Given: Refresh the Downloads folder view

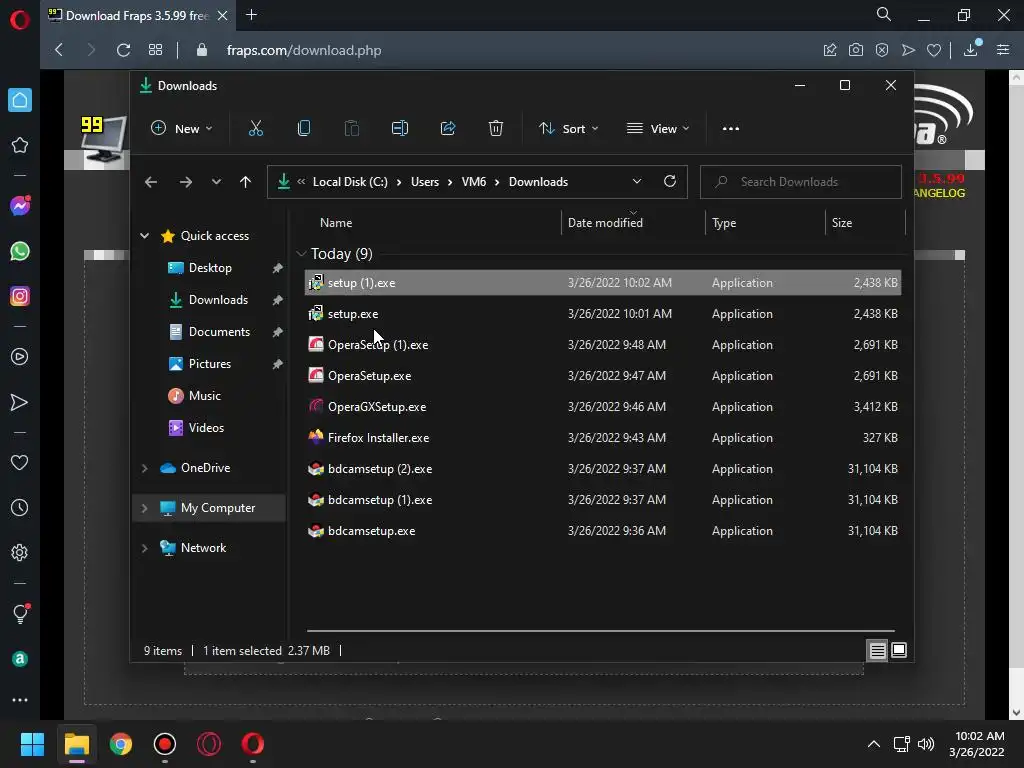Looking at the screenshot, I should pos(670,182).
